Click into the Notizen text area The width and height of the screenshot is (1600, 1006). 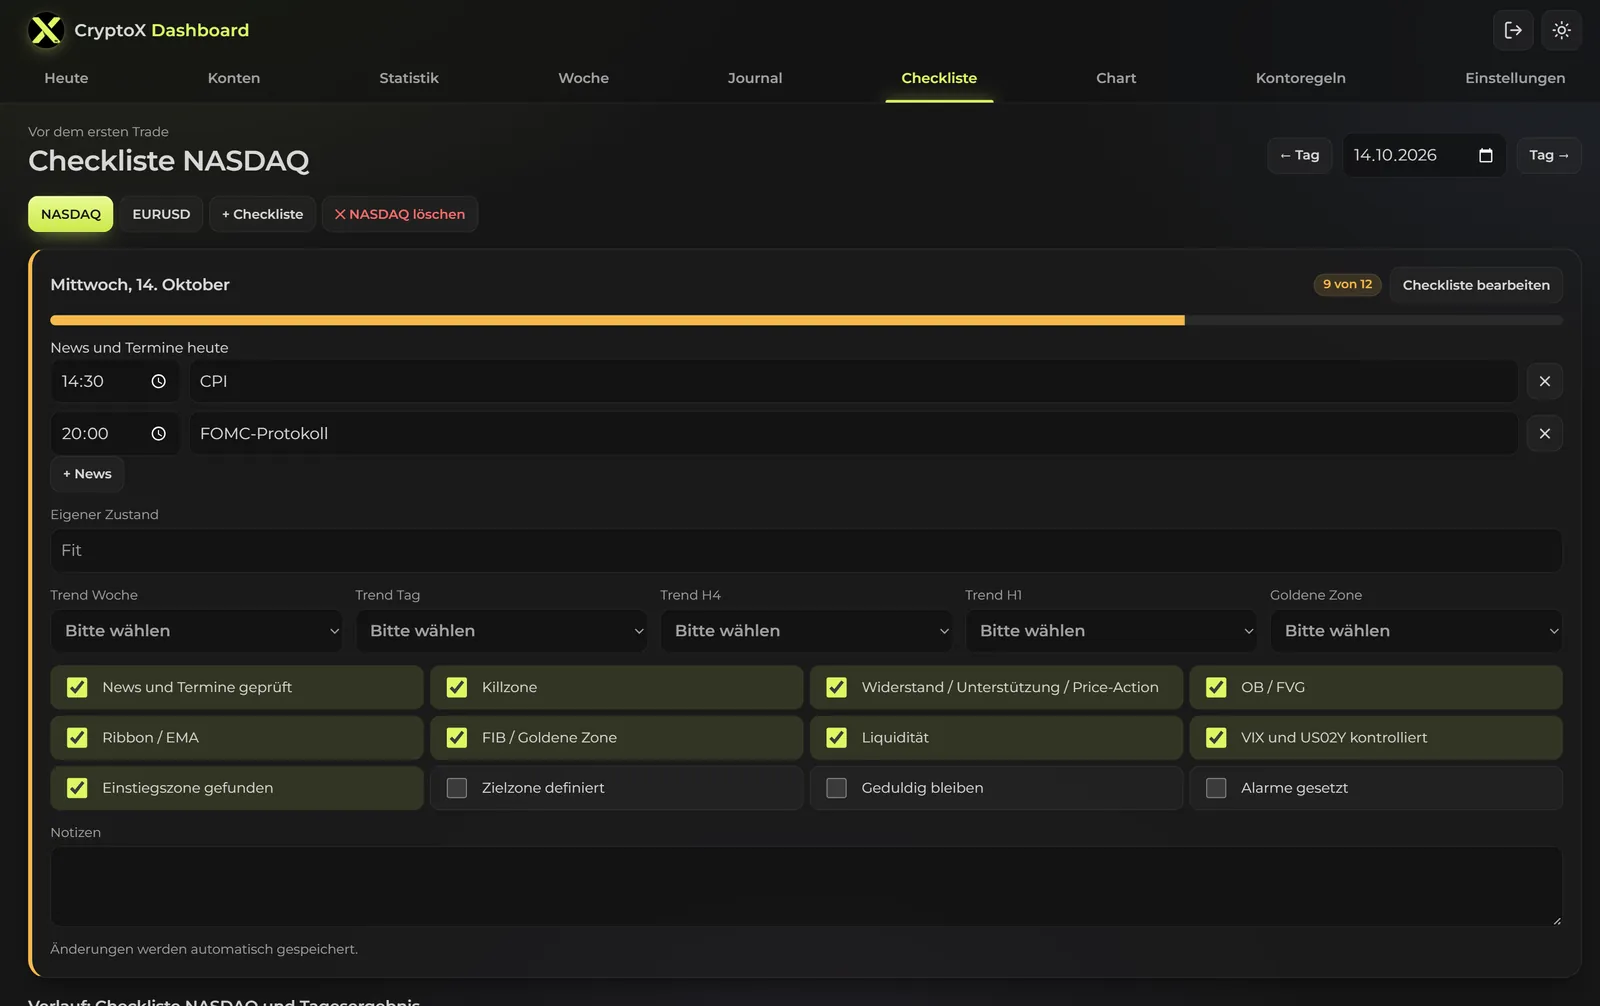806,886
